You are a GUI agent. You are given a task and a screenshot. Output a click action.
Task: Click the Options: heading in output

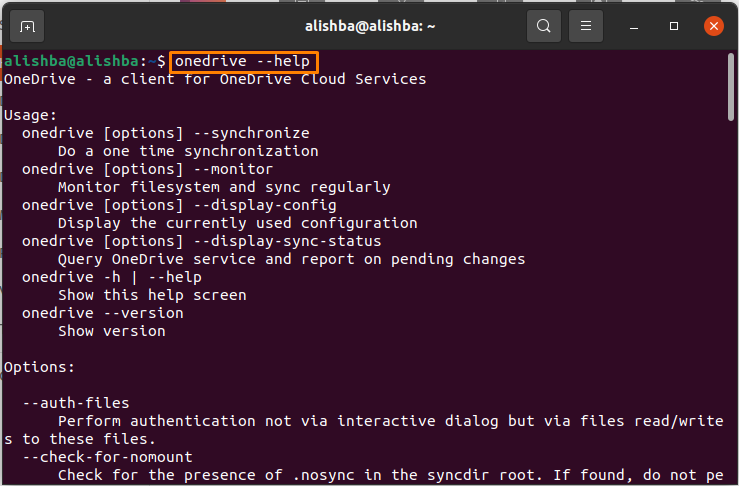(x=39, y=367)
